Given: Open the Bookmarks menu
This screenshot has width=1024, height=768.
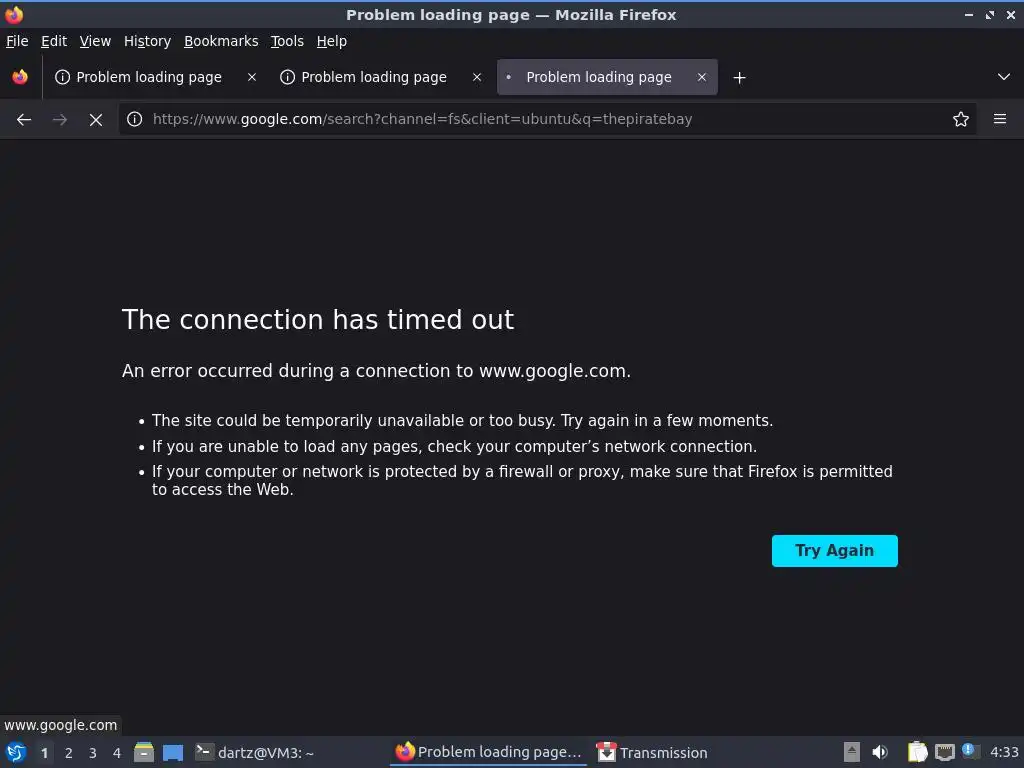Looking at the screenshot, I should point(221,41).
